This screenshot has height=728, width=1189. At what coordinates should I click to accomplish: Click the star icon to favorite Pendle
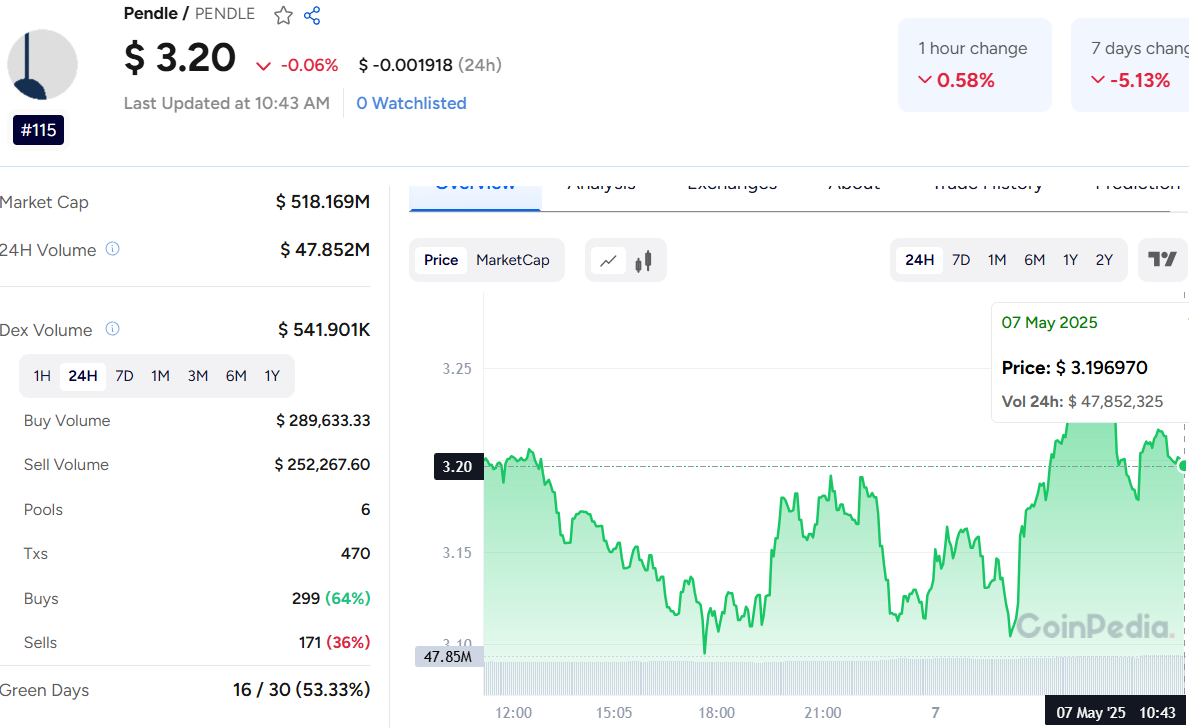[x=284, y=15]
